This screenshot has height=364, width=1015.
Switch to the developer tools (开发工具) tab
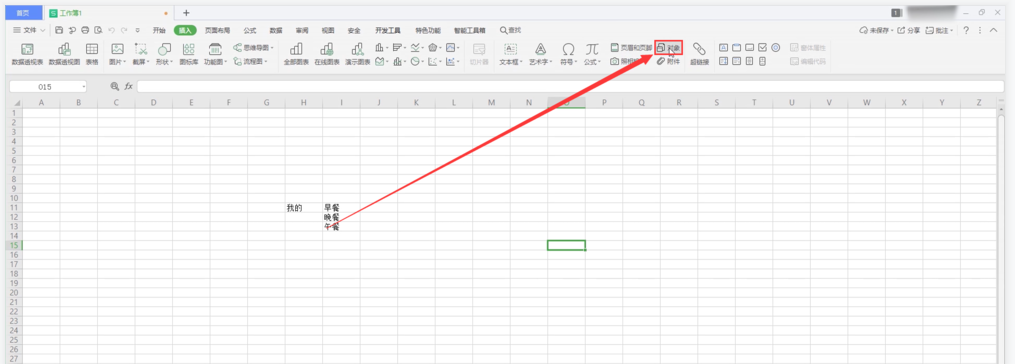388,30
